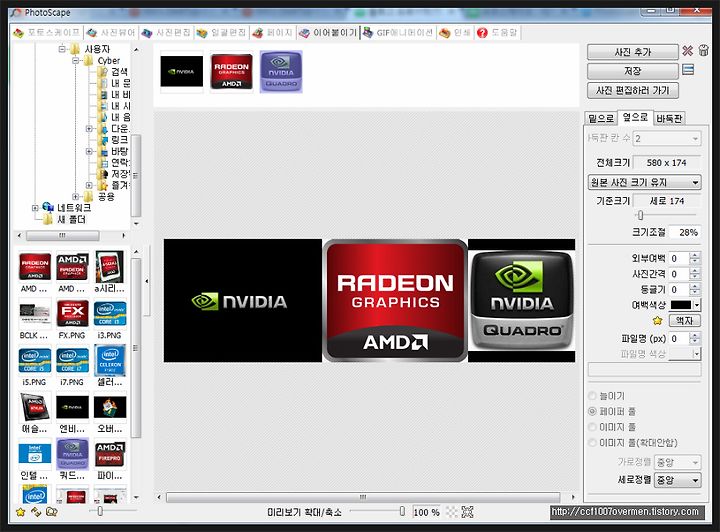
Task: Click the blue list icon beside 저장
Action: 687,70
